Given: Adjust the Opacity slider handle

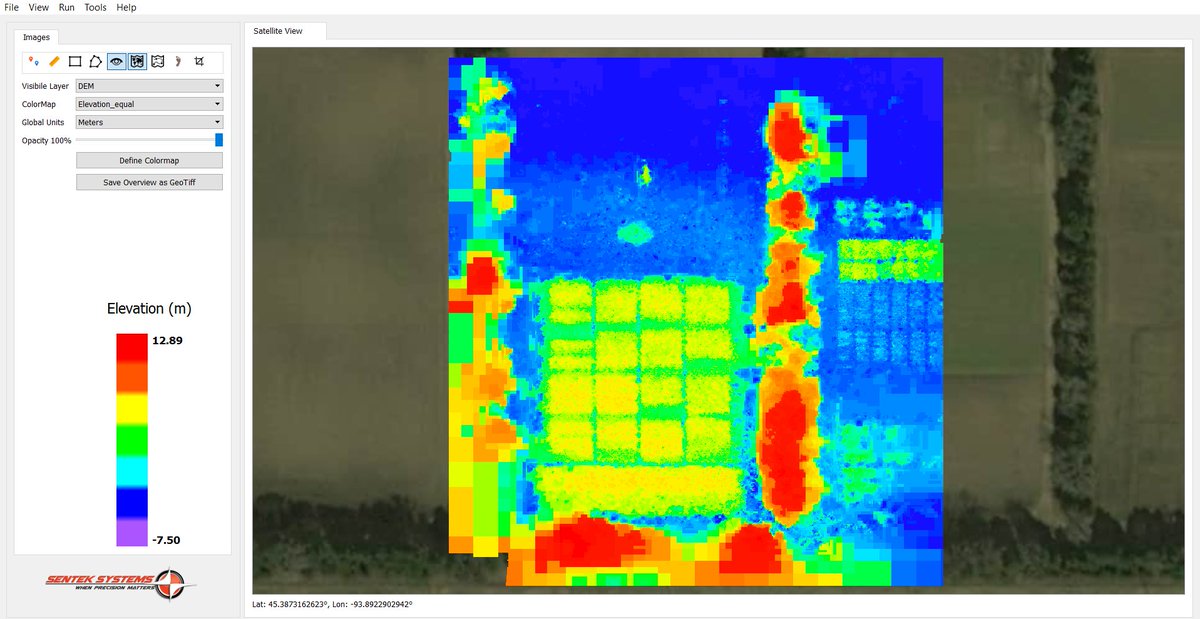Looking at the screenshot, I should [x=218, y=140].
